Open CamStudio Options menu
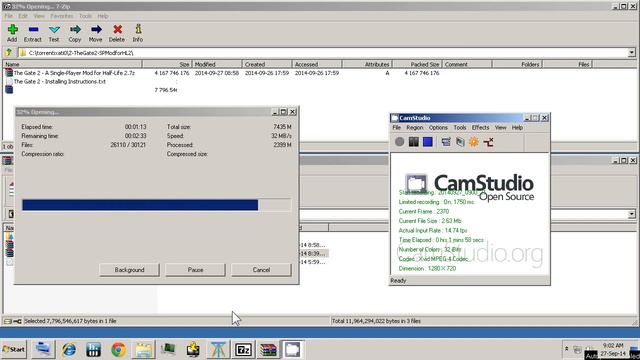Image resolution: width=640 pixels, height=360 pixels. 438,127
